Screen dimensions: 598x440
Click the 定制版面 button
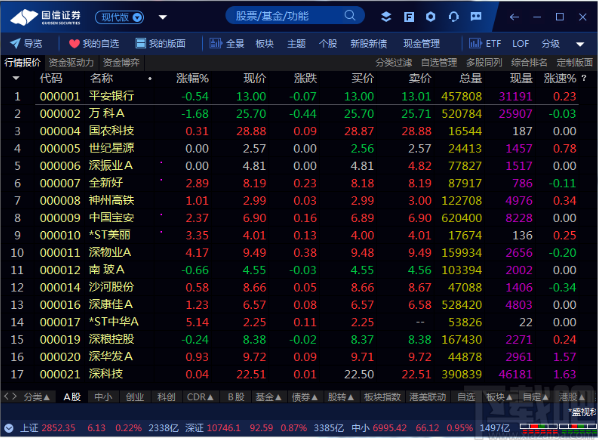pyautogui.click(x=574, y=63)
